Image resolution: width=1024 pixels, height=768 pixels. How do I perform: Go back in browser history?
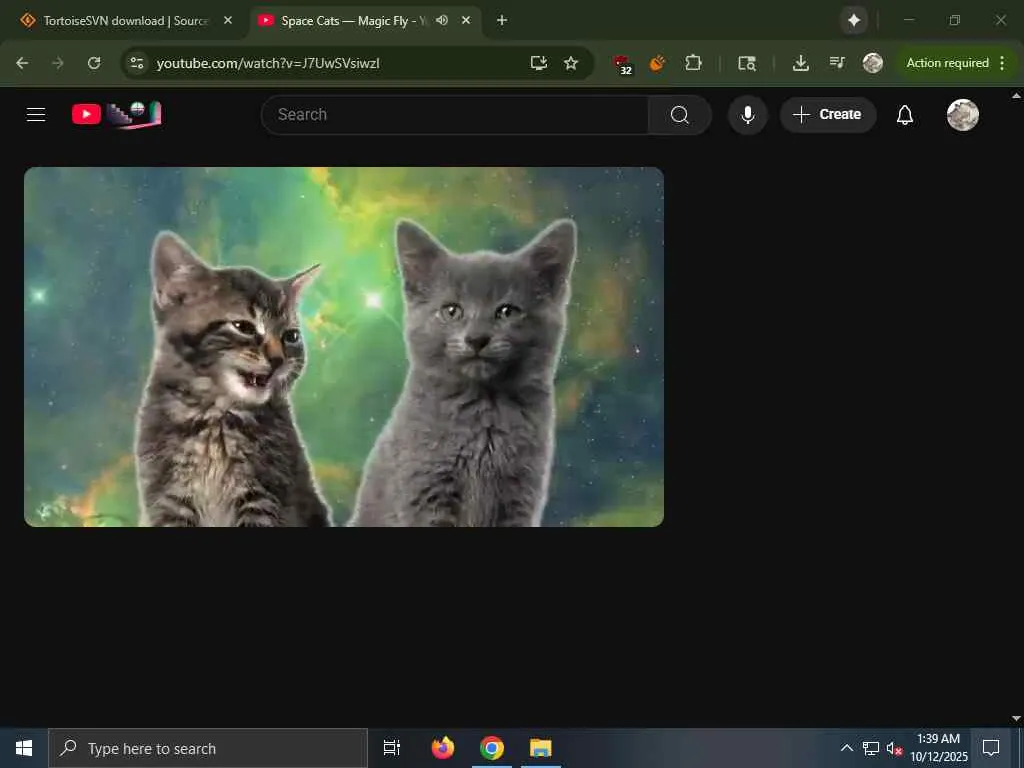click(x=22, y=63)
